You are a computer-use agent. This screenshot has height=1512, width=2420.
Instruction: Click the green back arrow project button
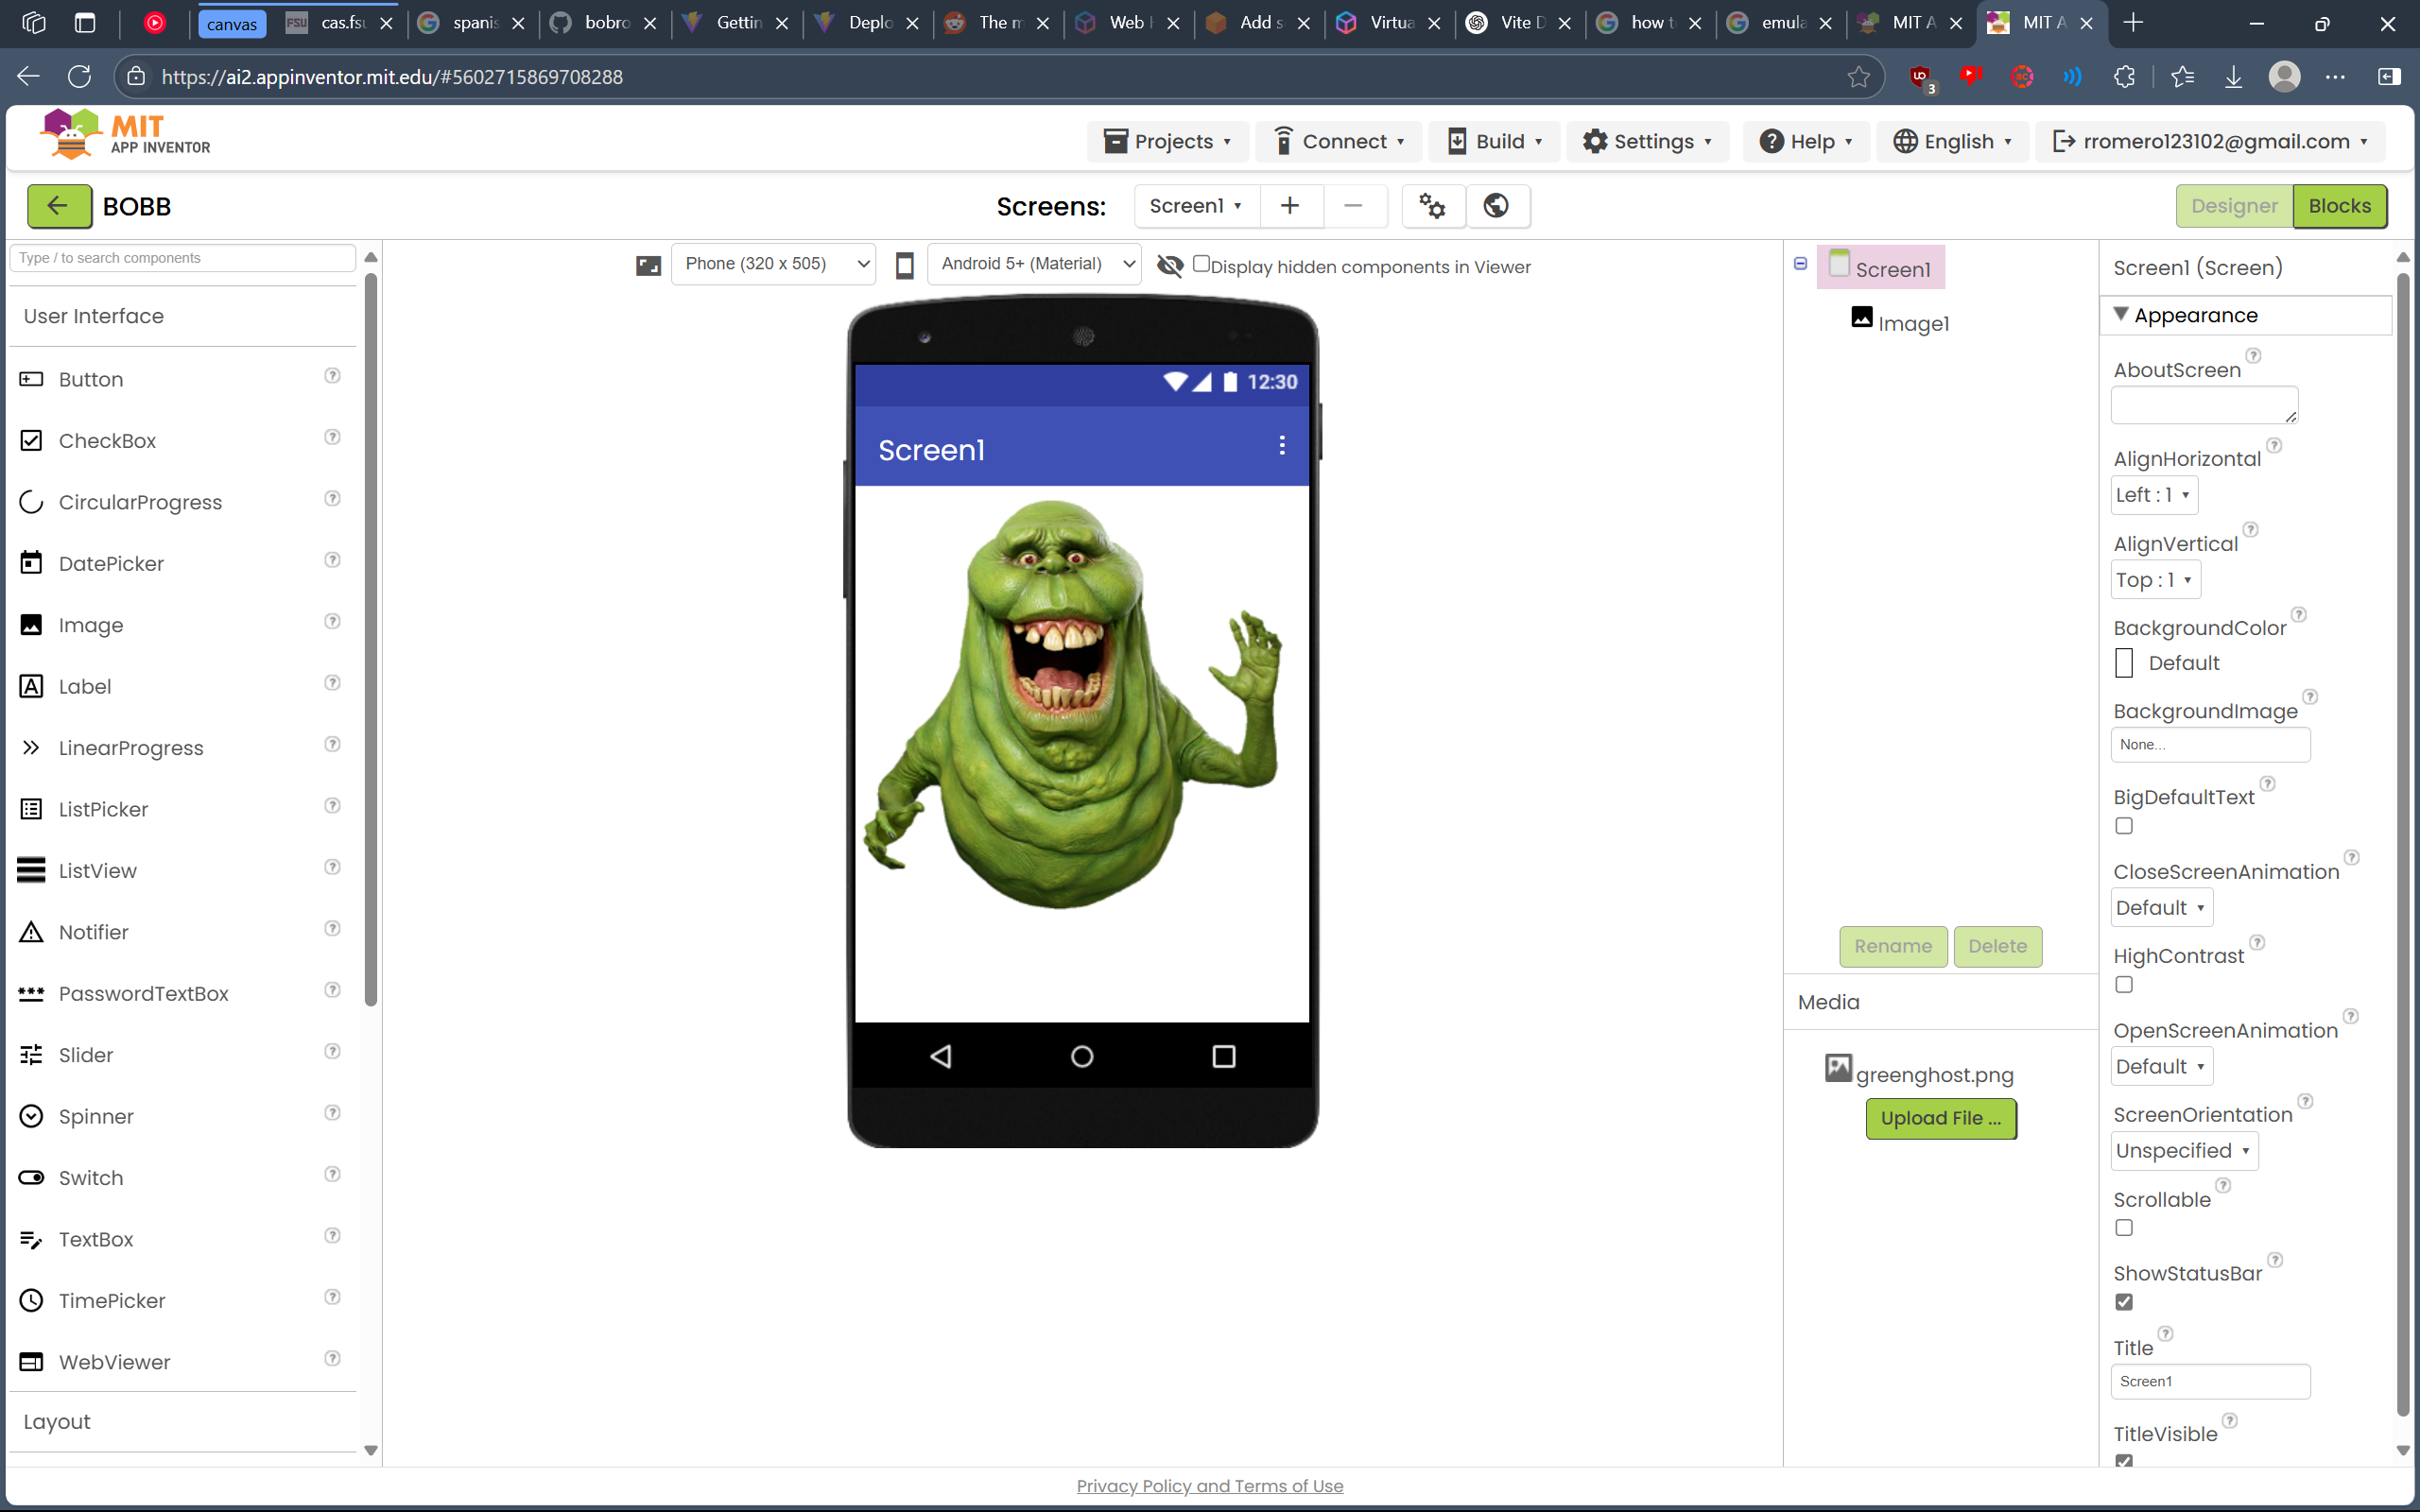[x=58, y=206]
